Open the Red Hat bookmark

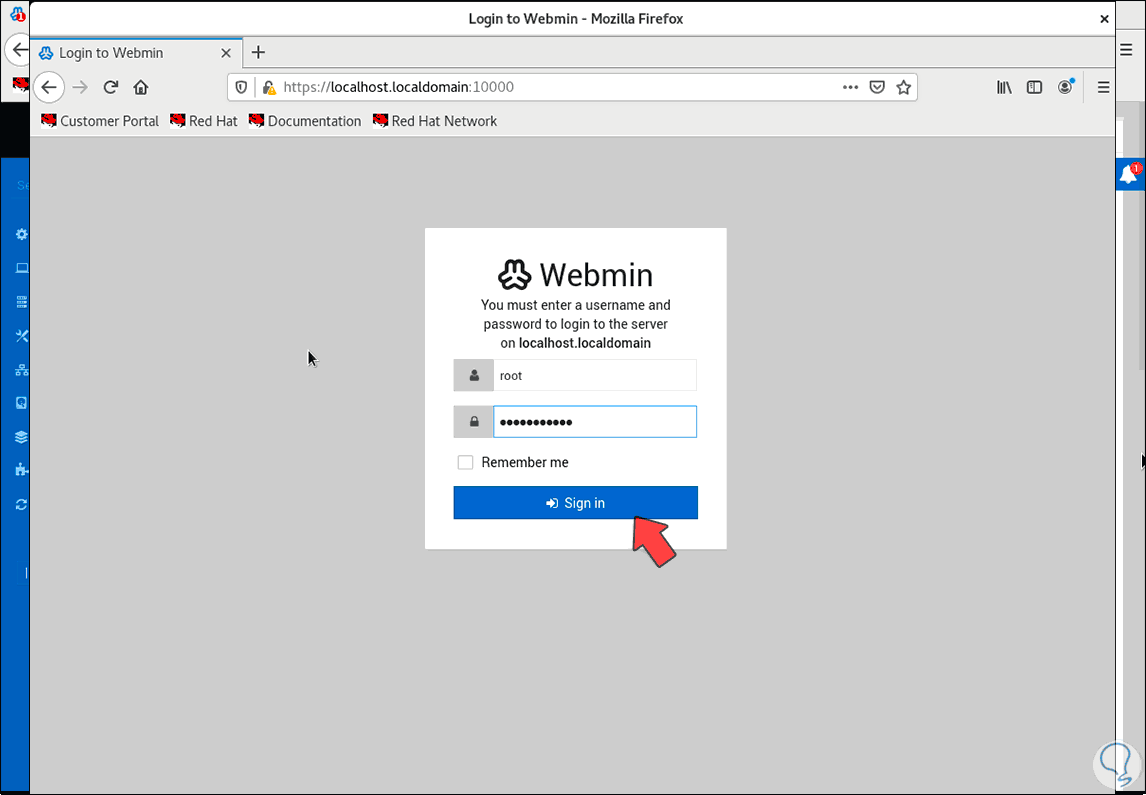[204, 121]
